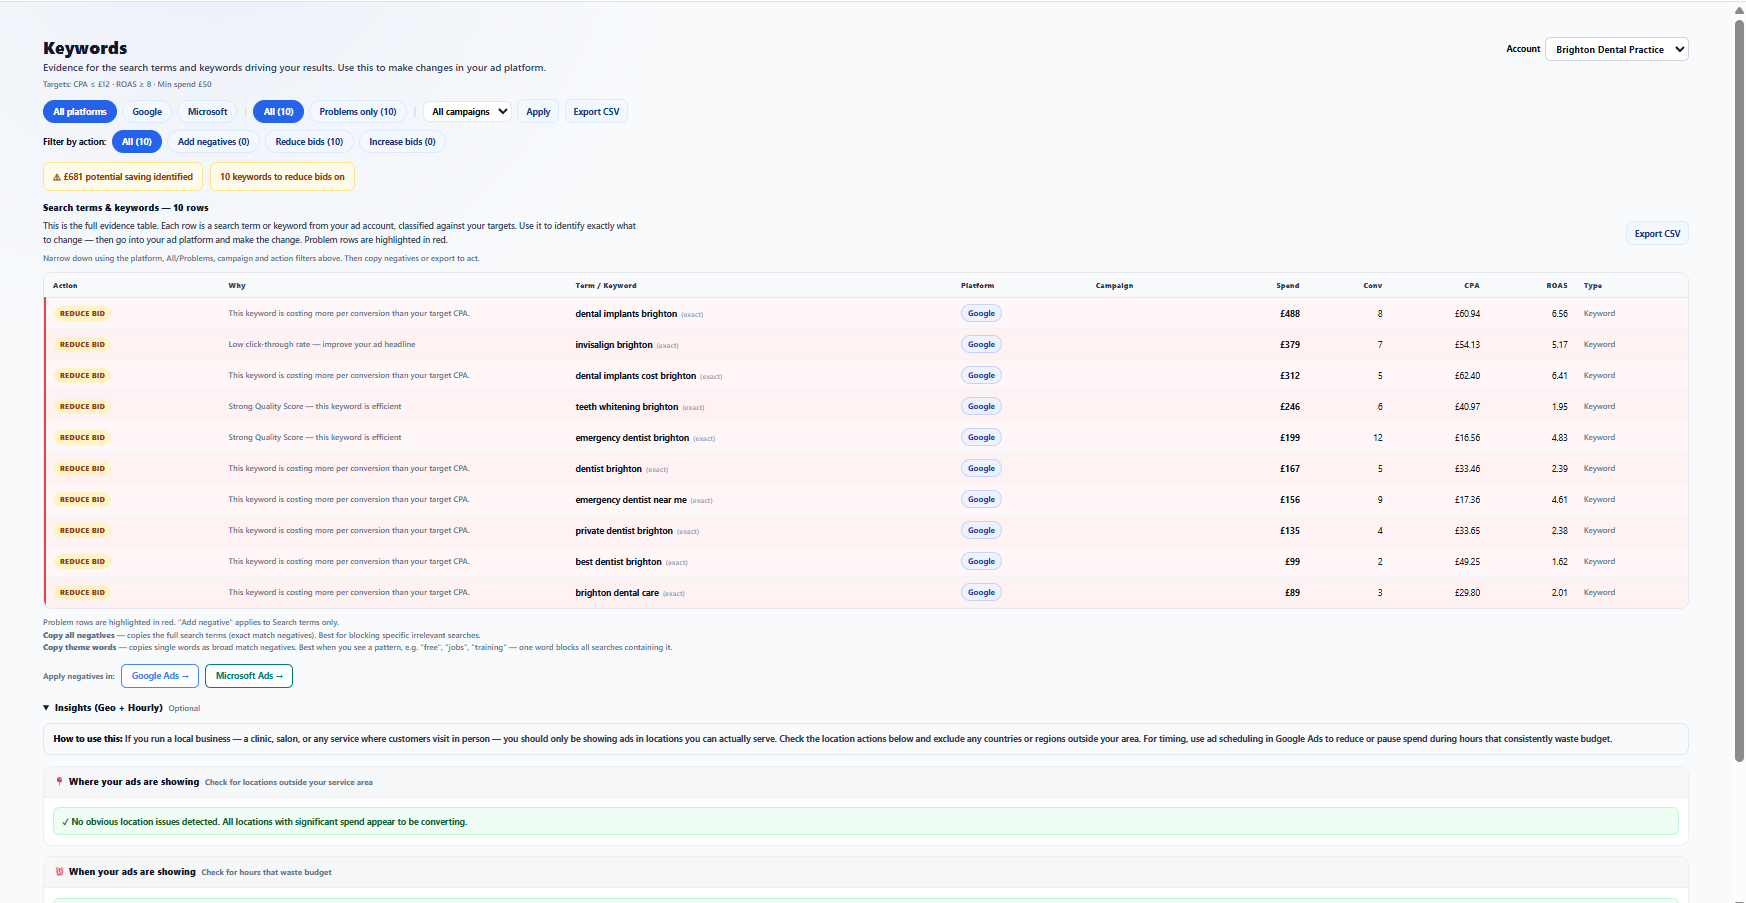
Task: Click the warning icon in potential saving badge
Action: 57,177
